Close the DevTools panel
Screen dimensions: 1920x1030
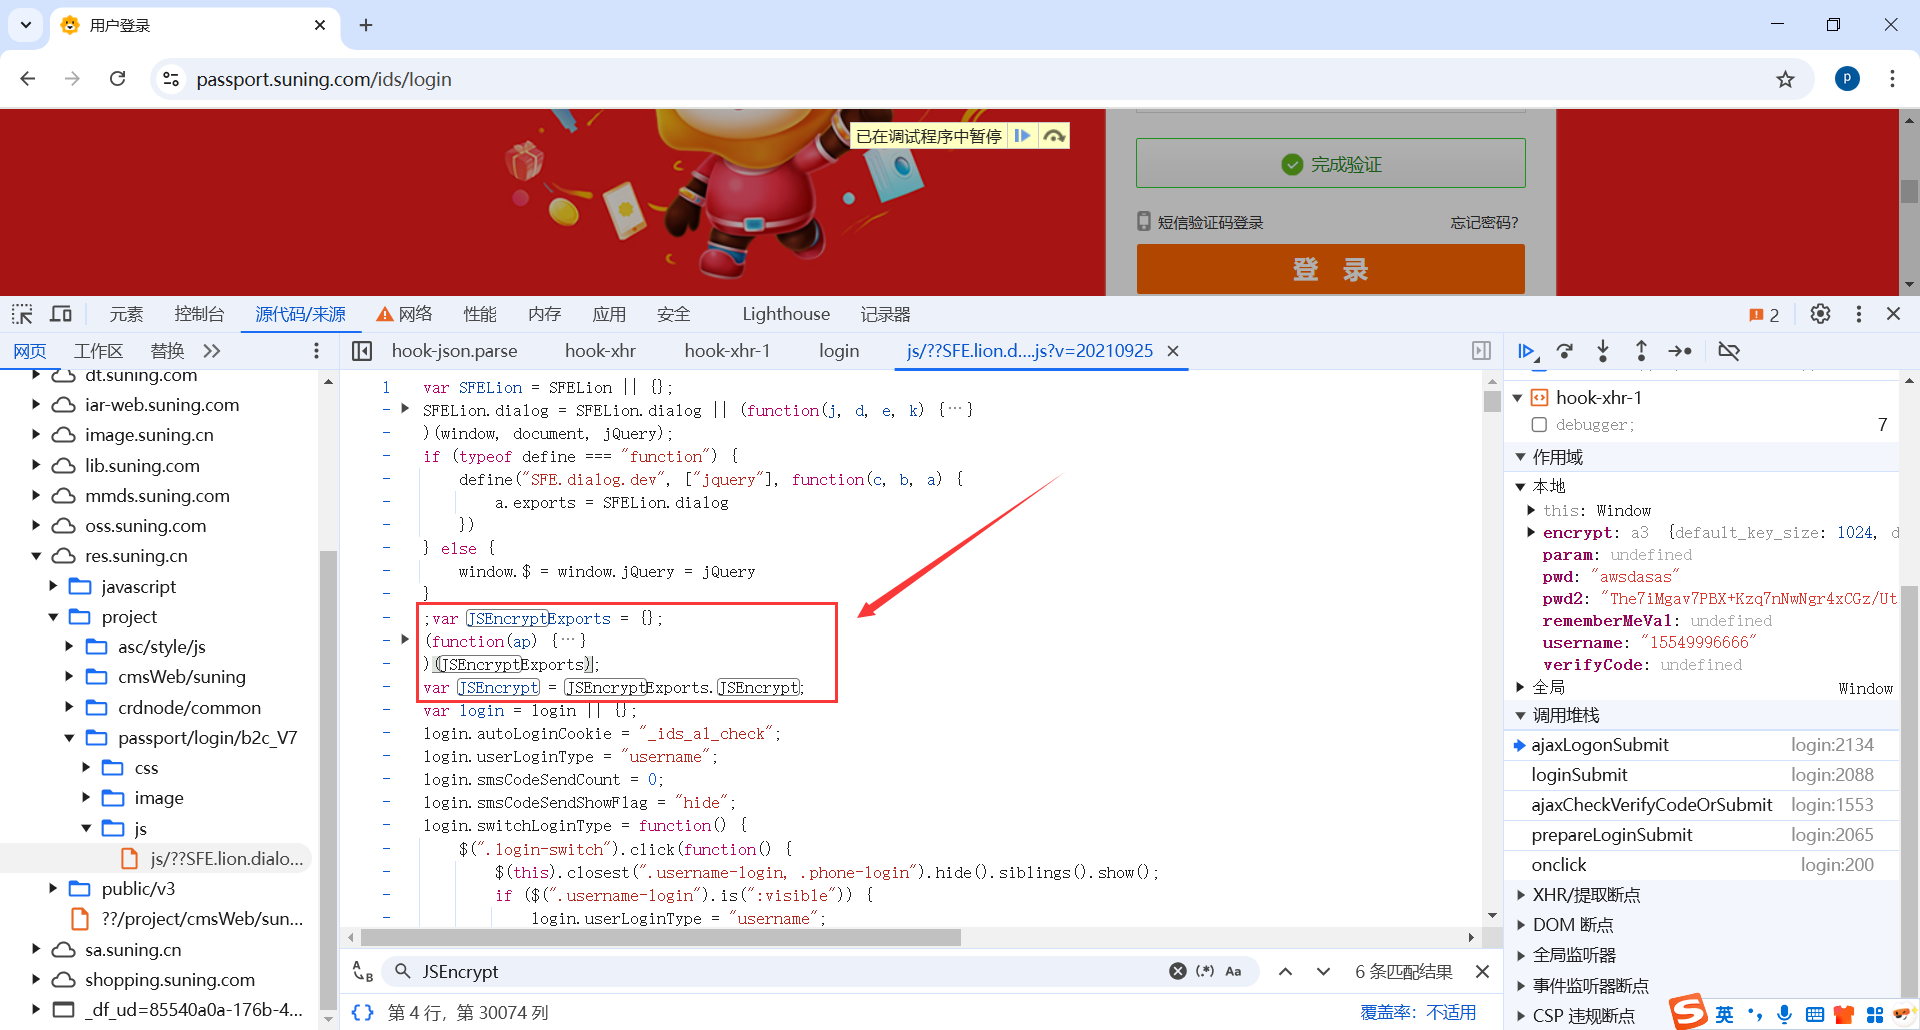click(x=1893, y=314)
